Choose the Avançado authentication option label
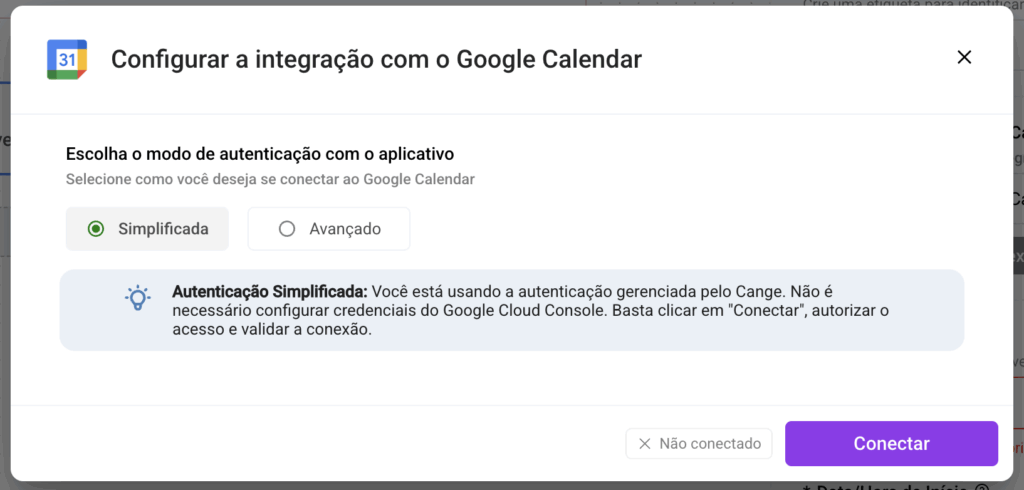 click(344, 229)
